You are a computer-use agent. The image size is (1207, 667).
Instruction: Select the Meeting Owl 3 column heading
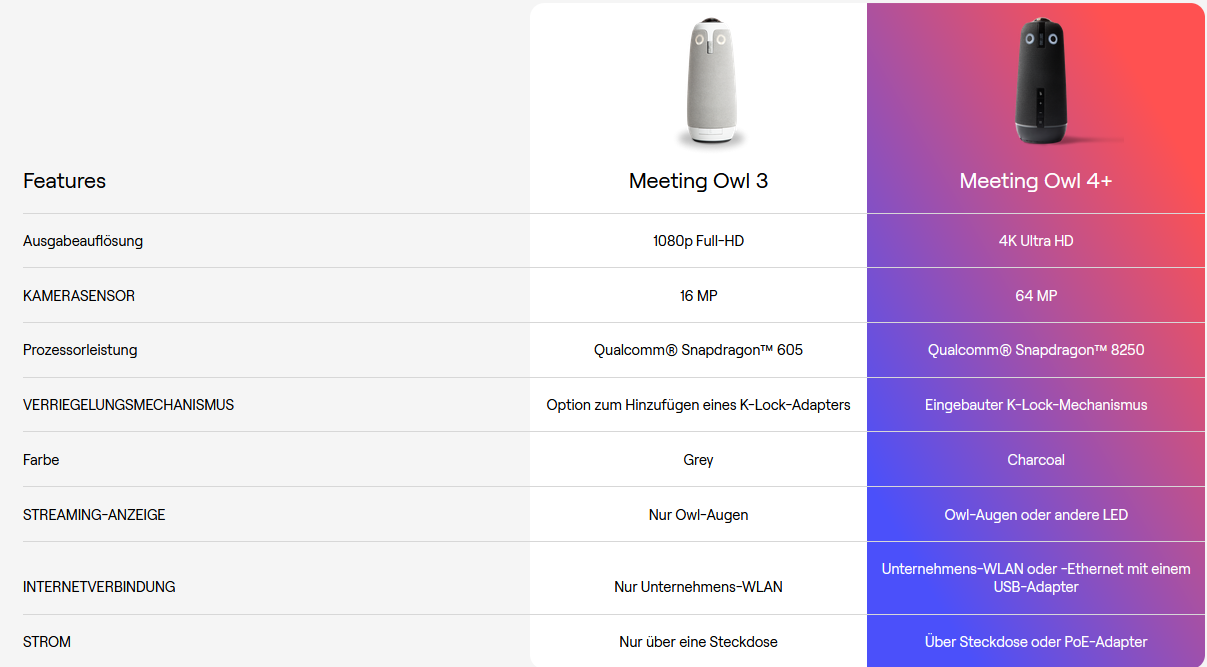tap(698, 181)
